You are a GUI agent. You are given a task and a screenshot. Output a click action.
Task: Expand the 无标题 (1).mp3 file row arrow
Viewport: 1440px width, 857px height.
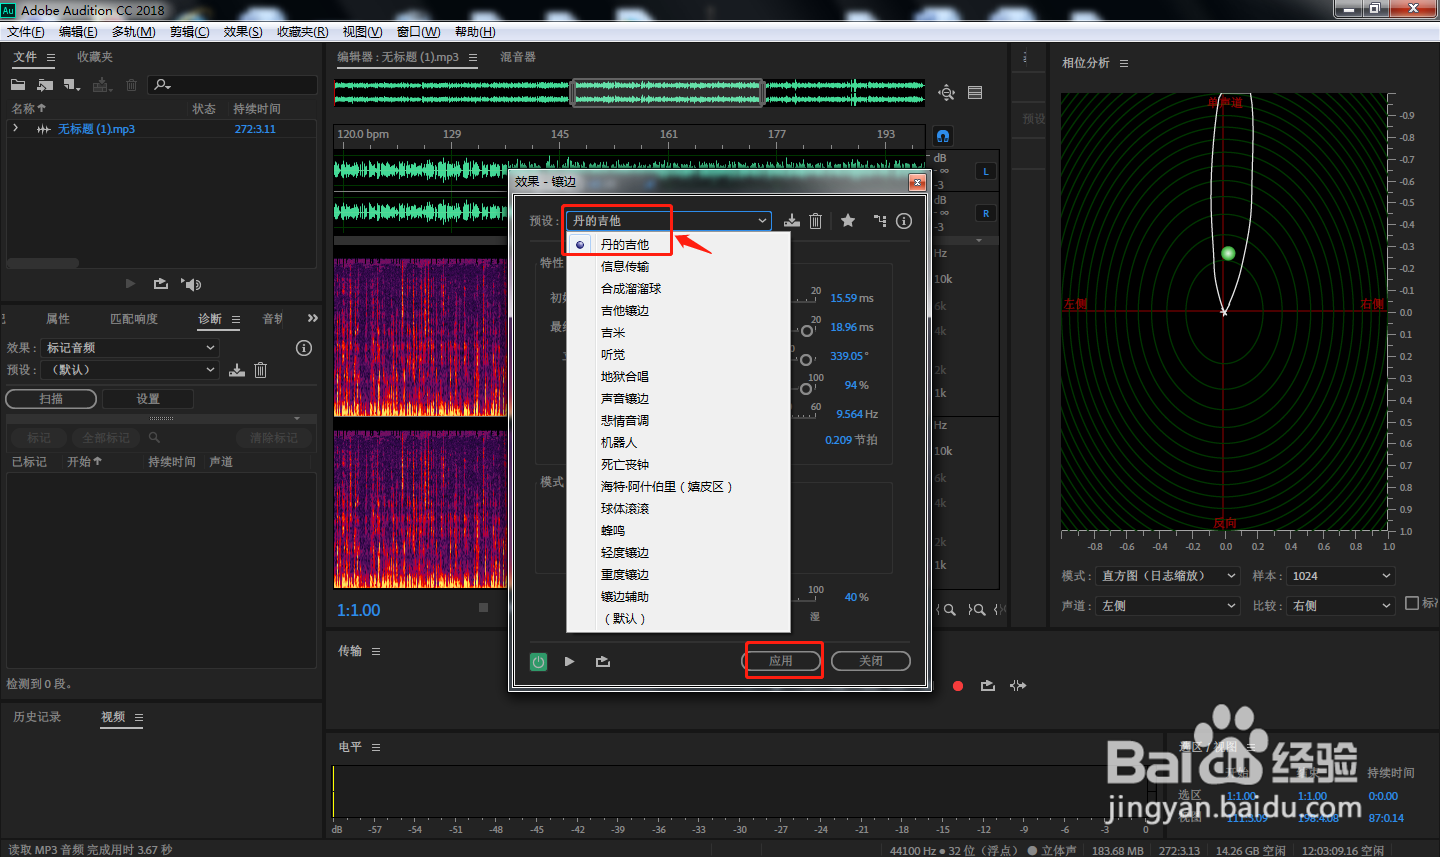click(x=15, y=129)
